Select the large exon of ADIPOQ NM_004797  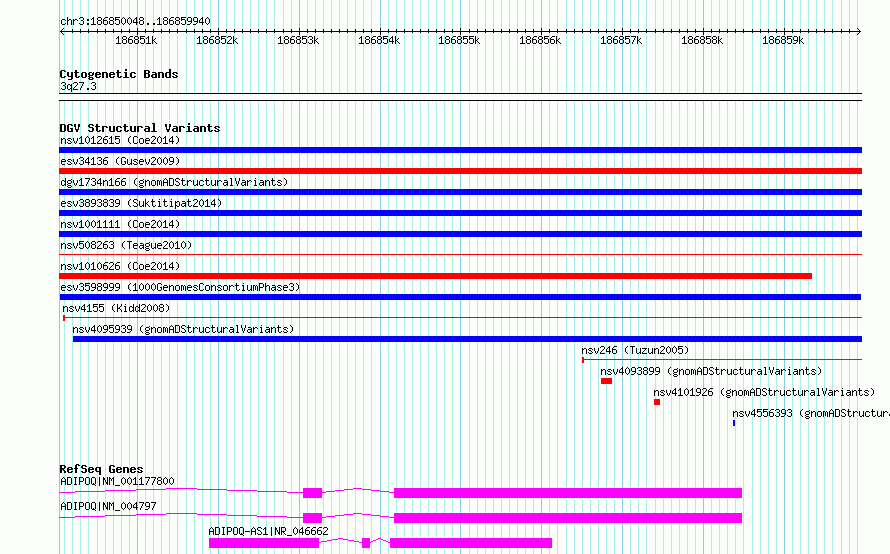click(568, 518)
